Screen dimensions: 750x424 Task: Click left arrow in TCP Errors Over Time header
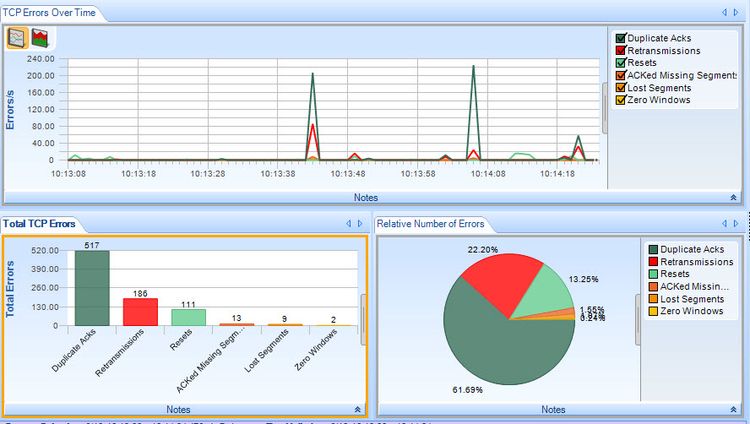[724, 12]
